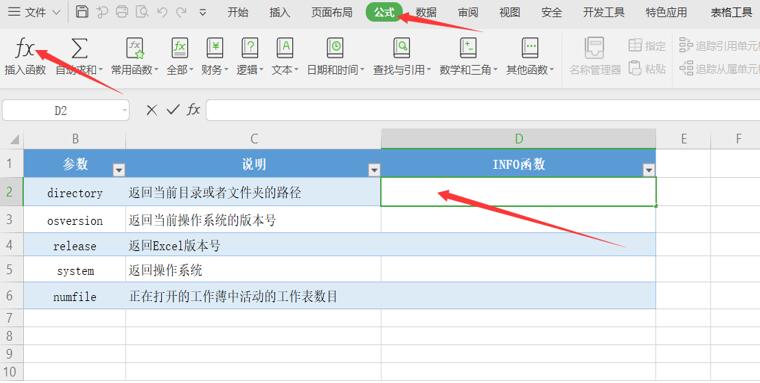Click the fx icon in formula bar
Screen dimensions: 760x383
click(193, 110)
